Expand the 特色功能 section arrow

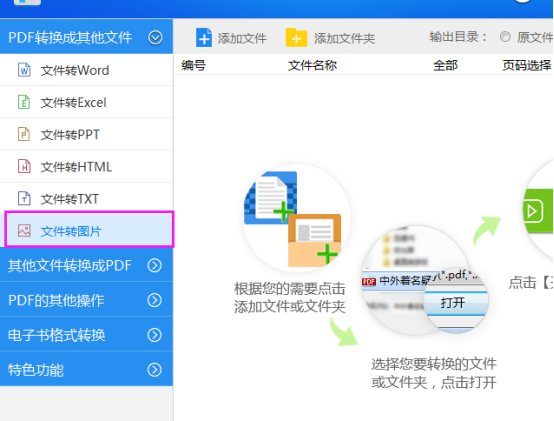click(154, 370)
